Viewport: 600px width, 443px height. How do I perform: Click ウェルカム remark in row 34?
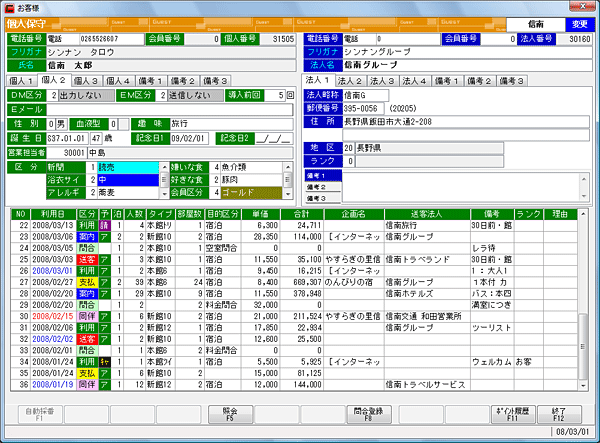(x=491, y=362)
